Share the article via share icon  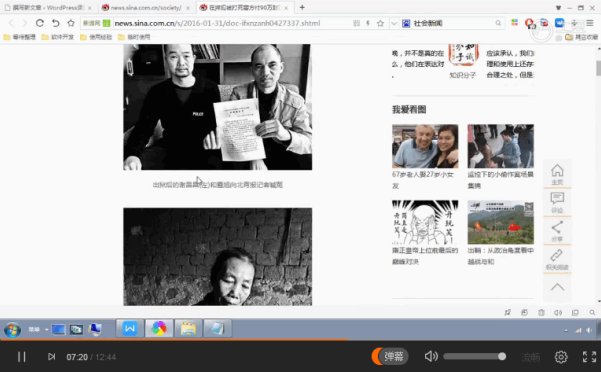click(557, 231)
